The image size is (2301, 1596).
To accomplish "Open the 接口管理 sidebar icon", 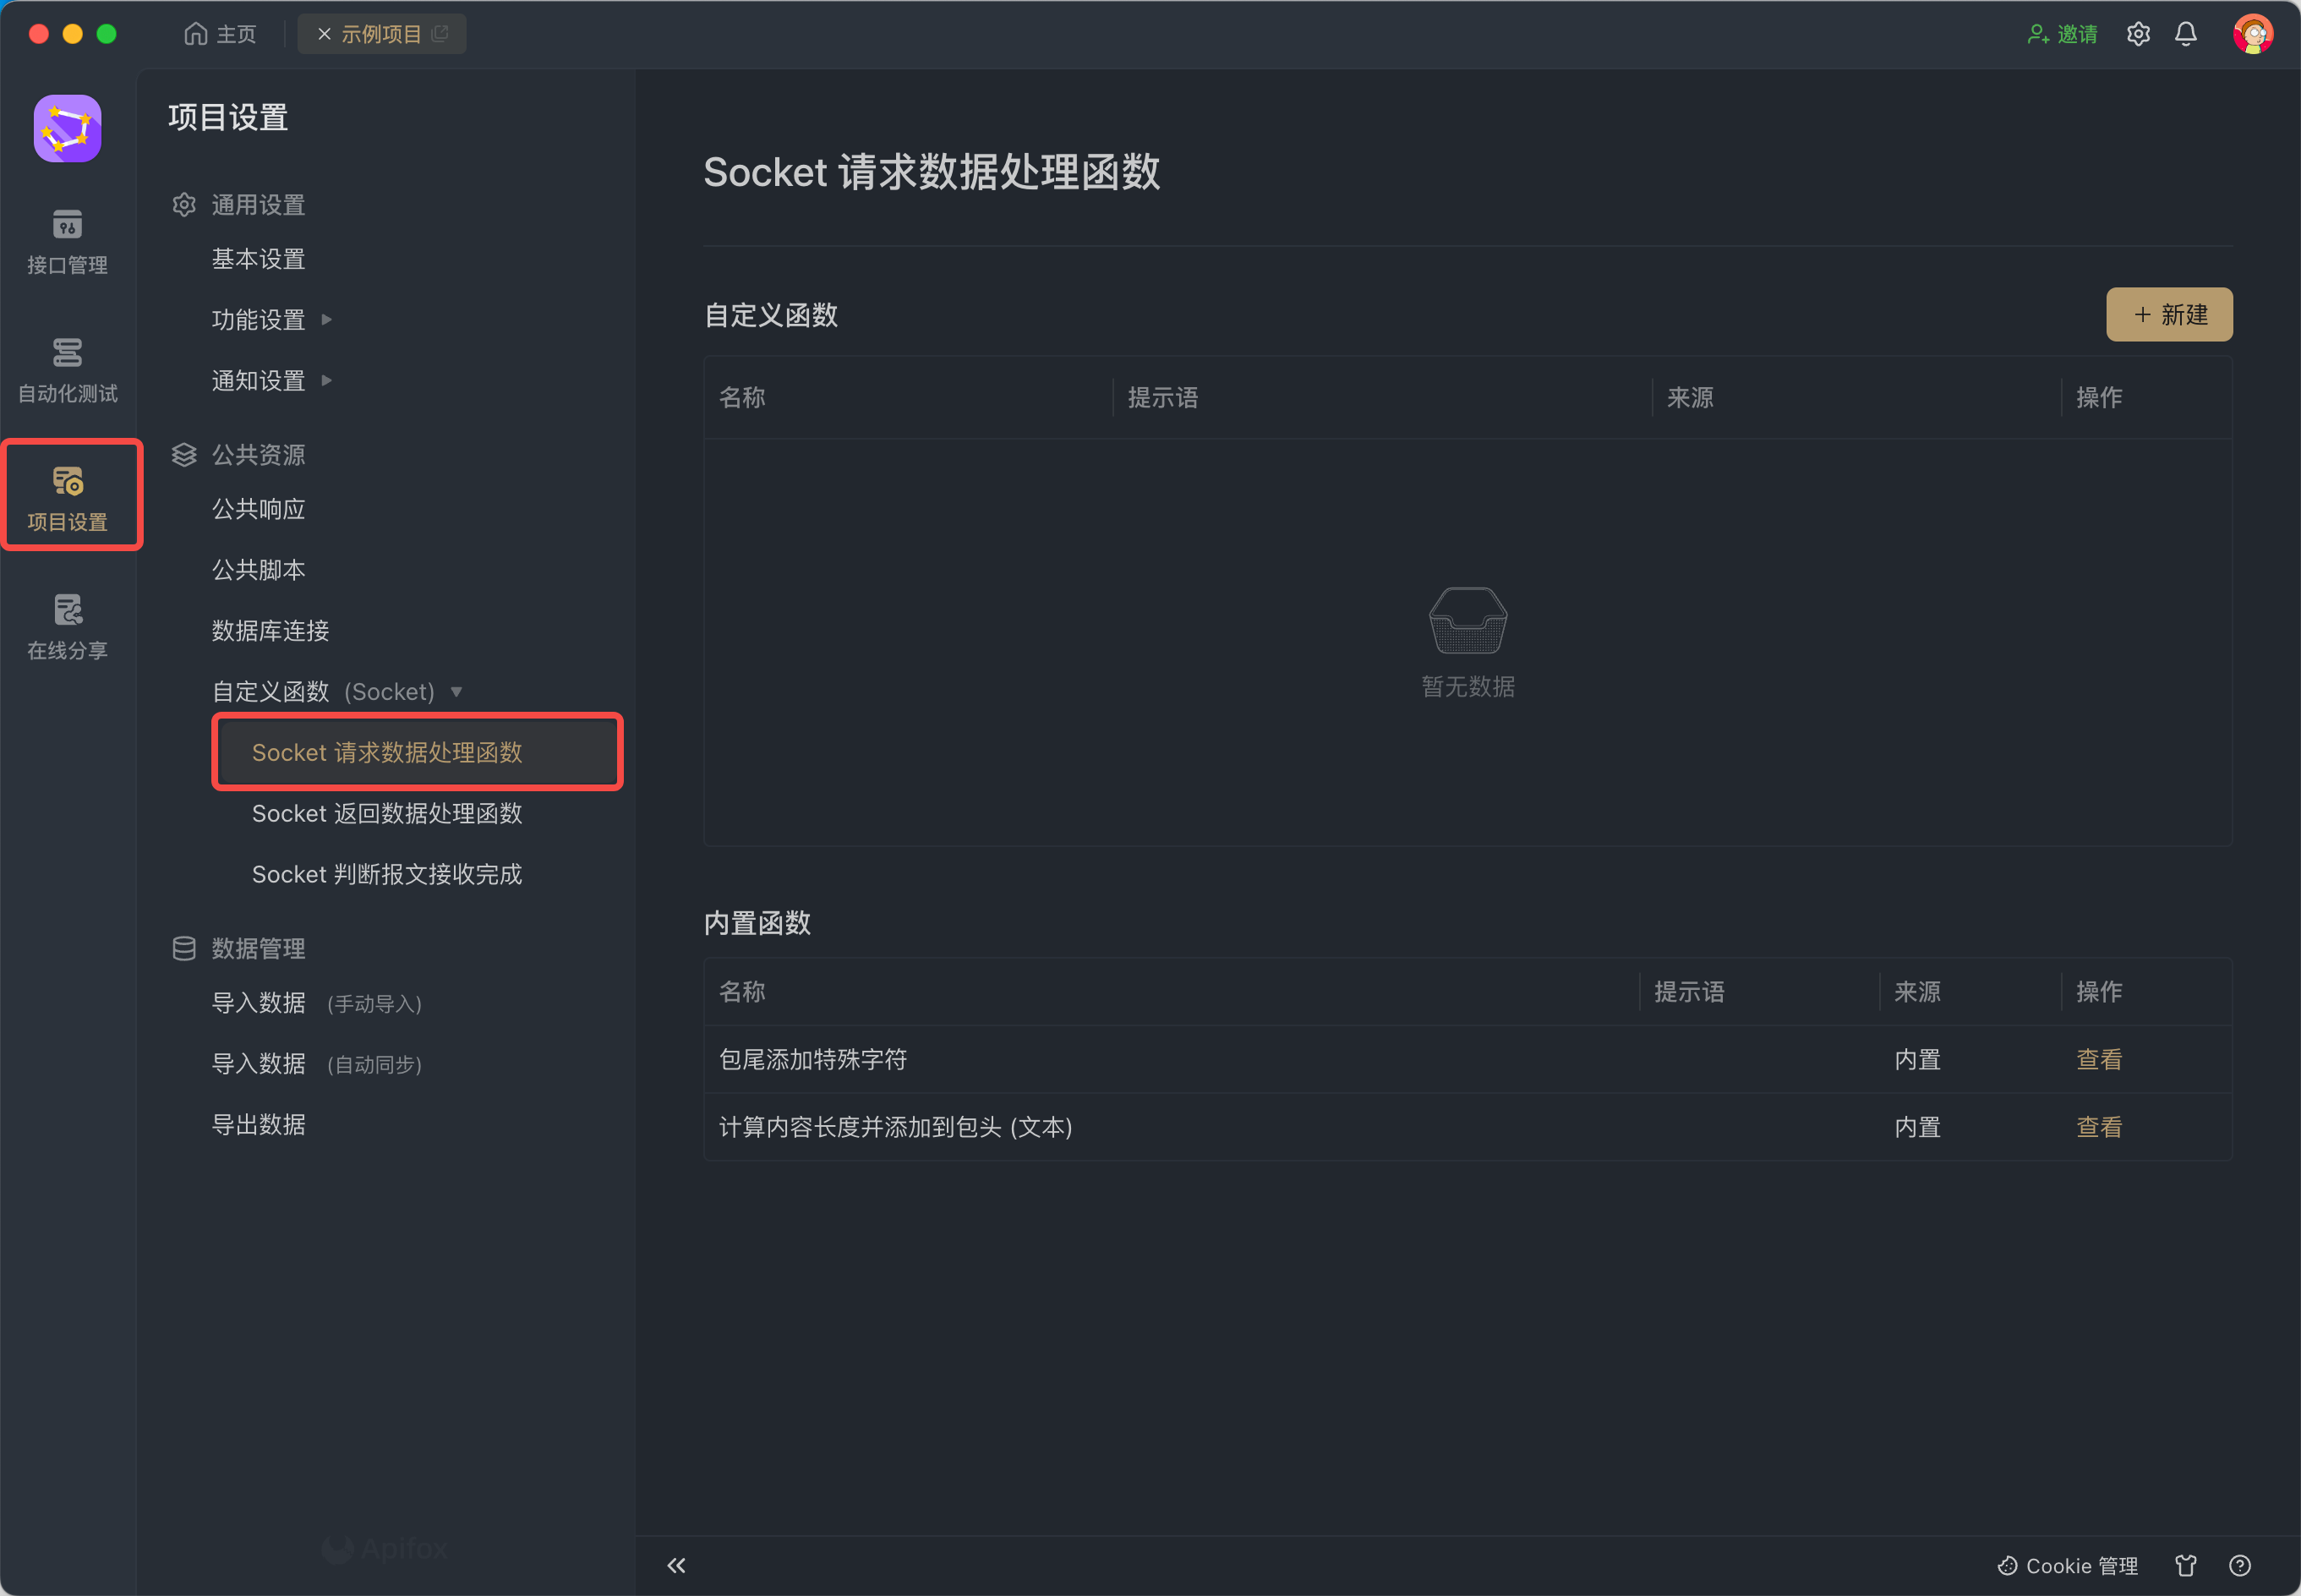I will coord(67,241).
